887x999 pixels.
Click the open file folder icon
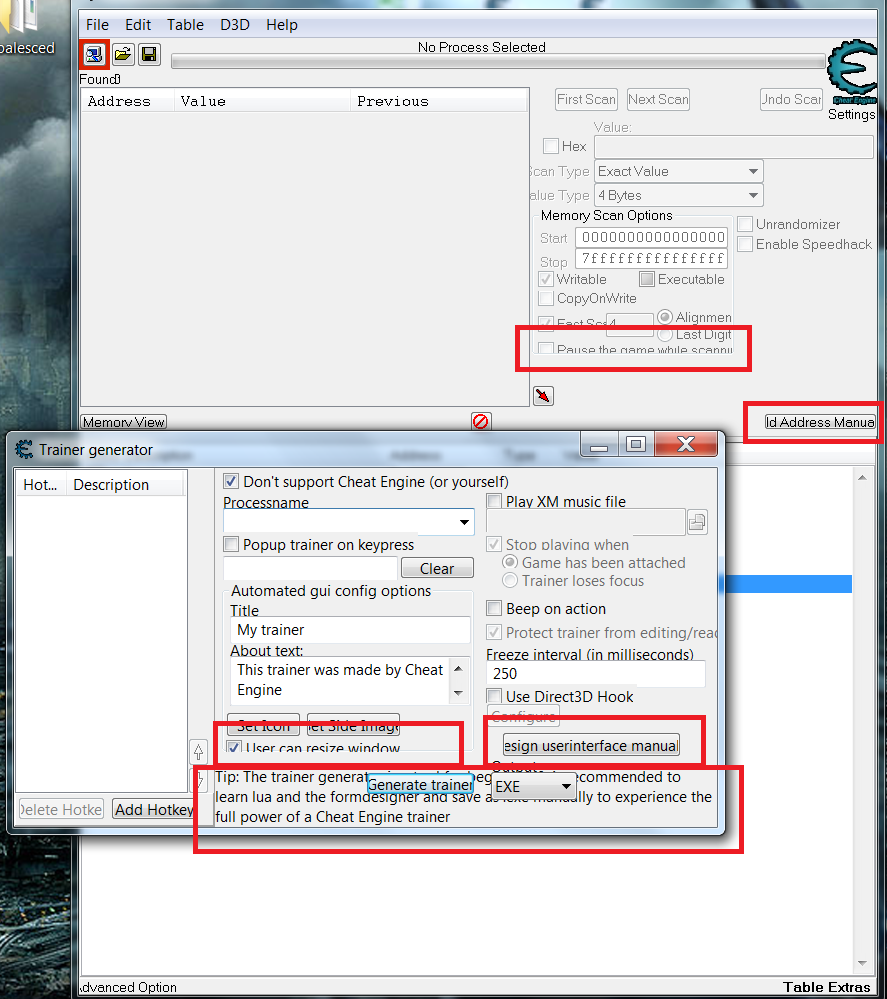point(123,55)
